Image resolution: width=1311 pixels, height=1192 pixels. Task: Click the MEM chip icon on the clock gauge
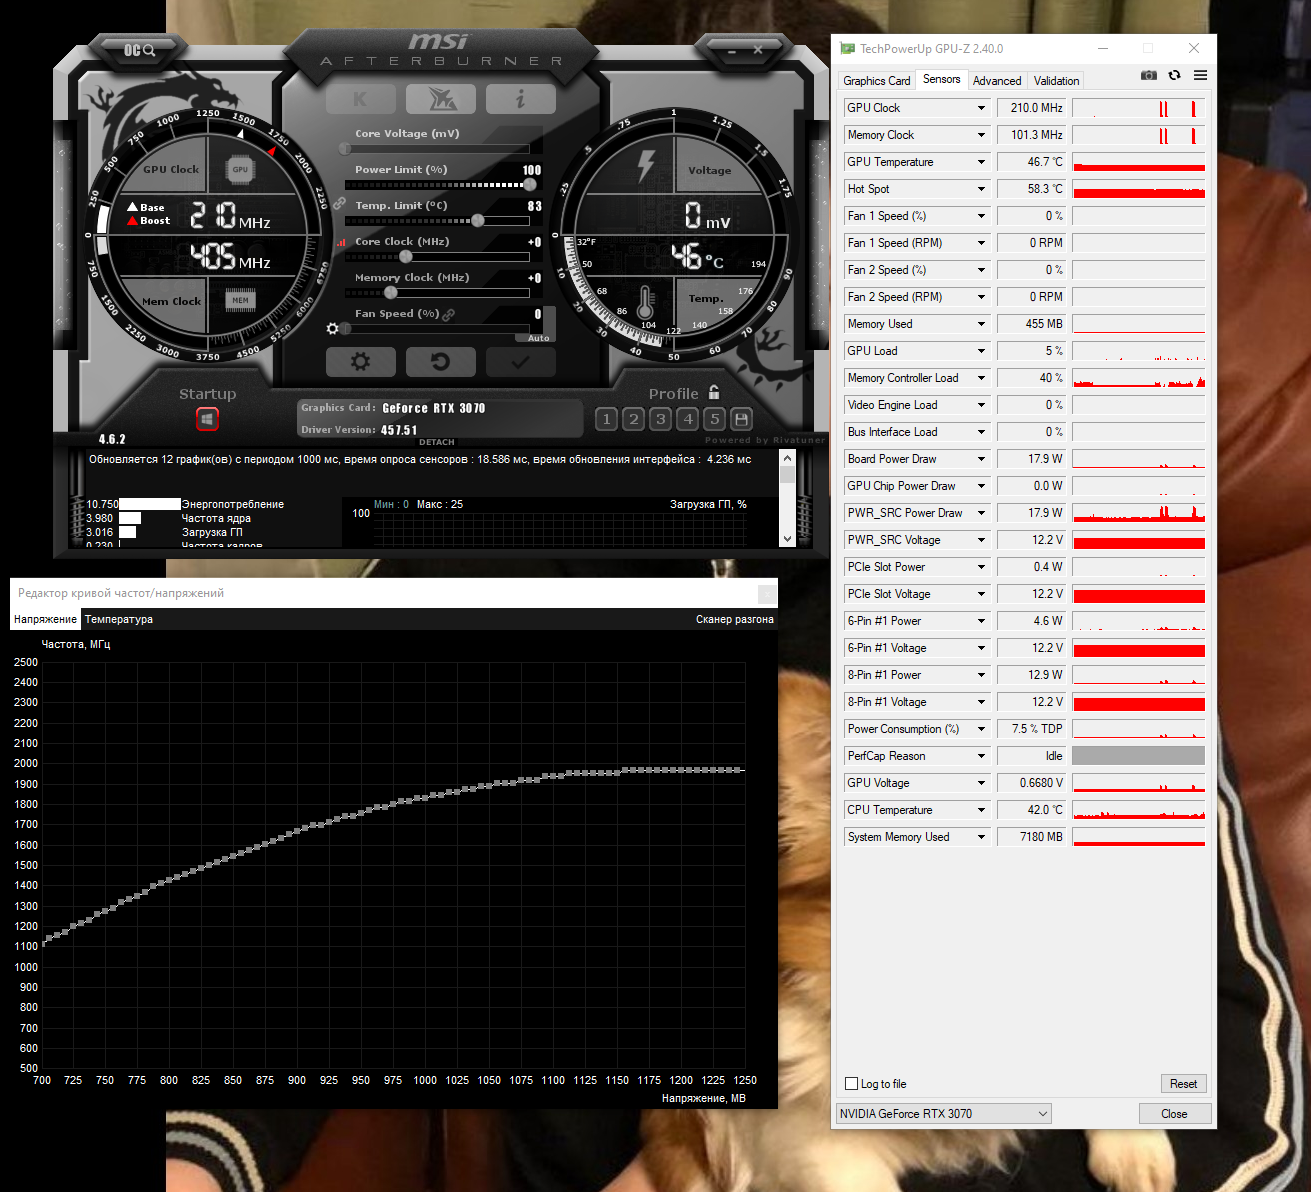point(240,300)
